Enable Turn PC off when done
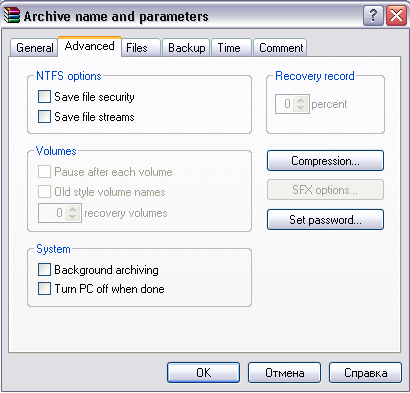Screen dimensions: 410x393 click(x=44, y=289)
